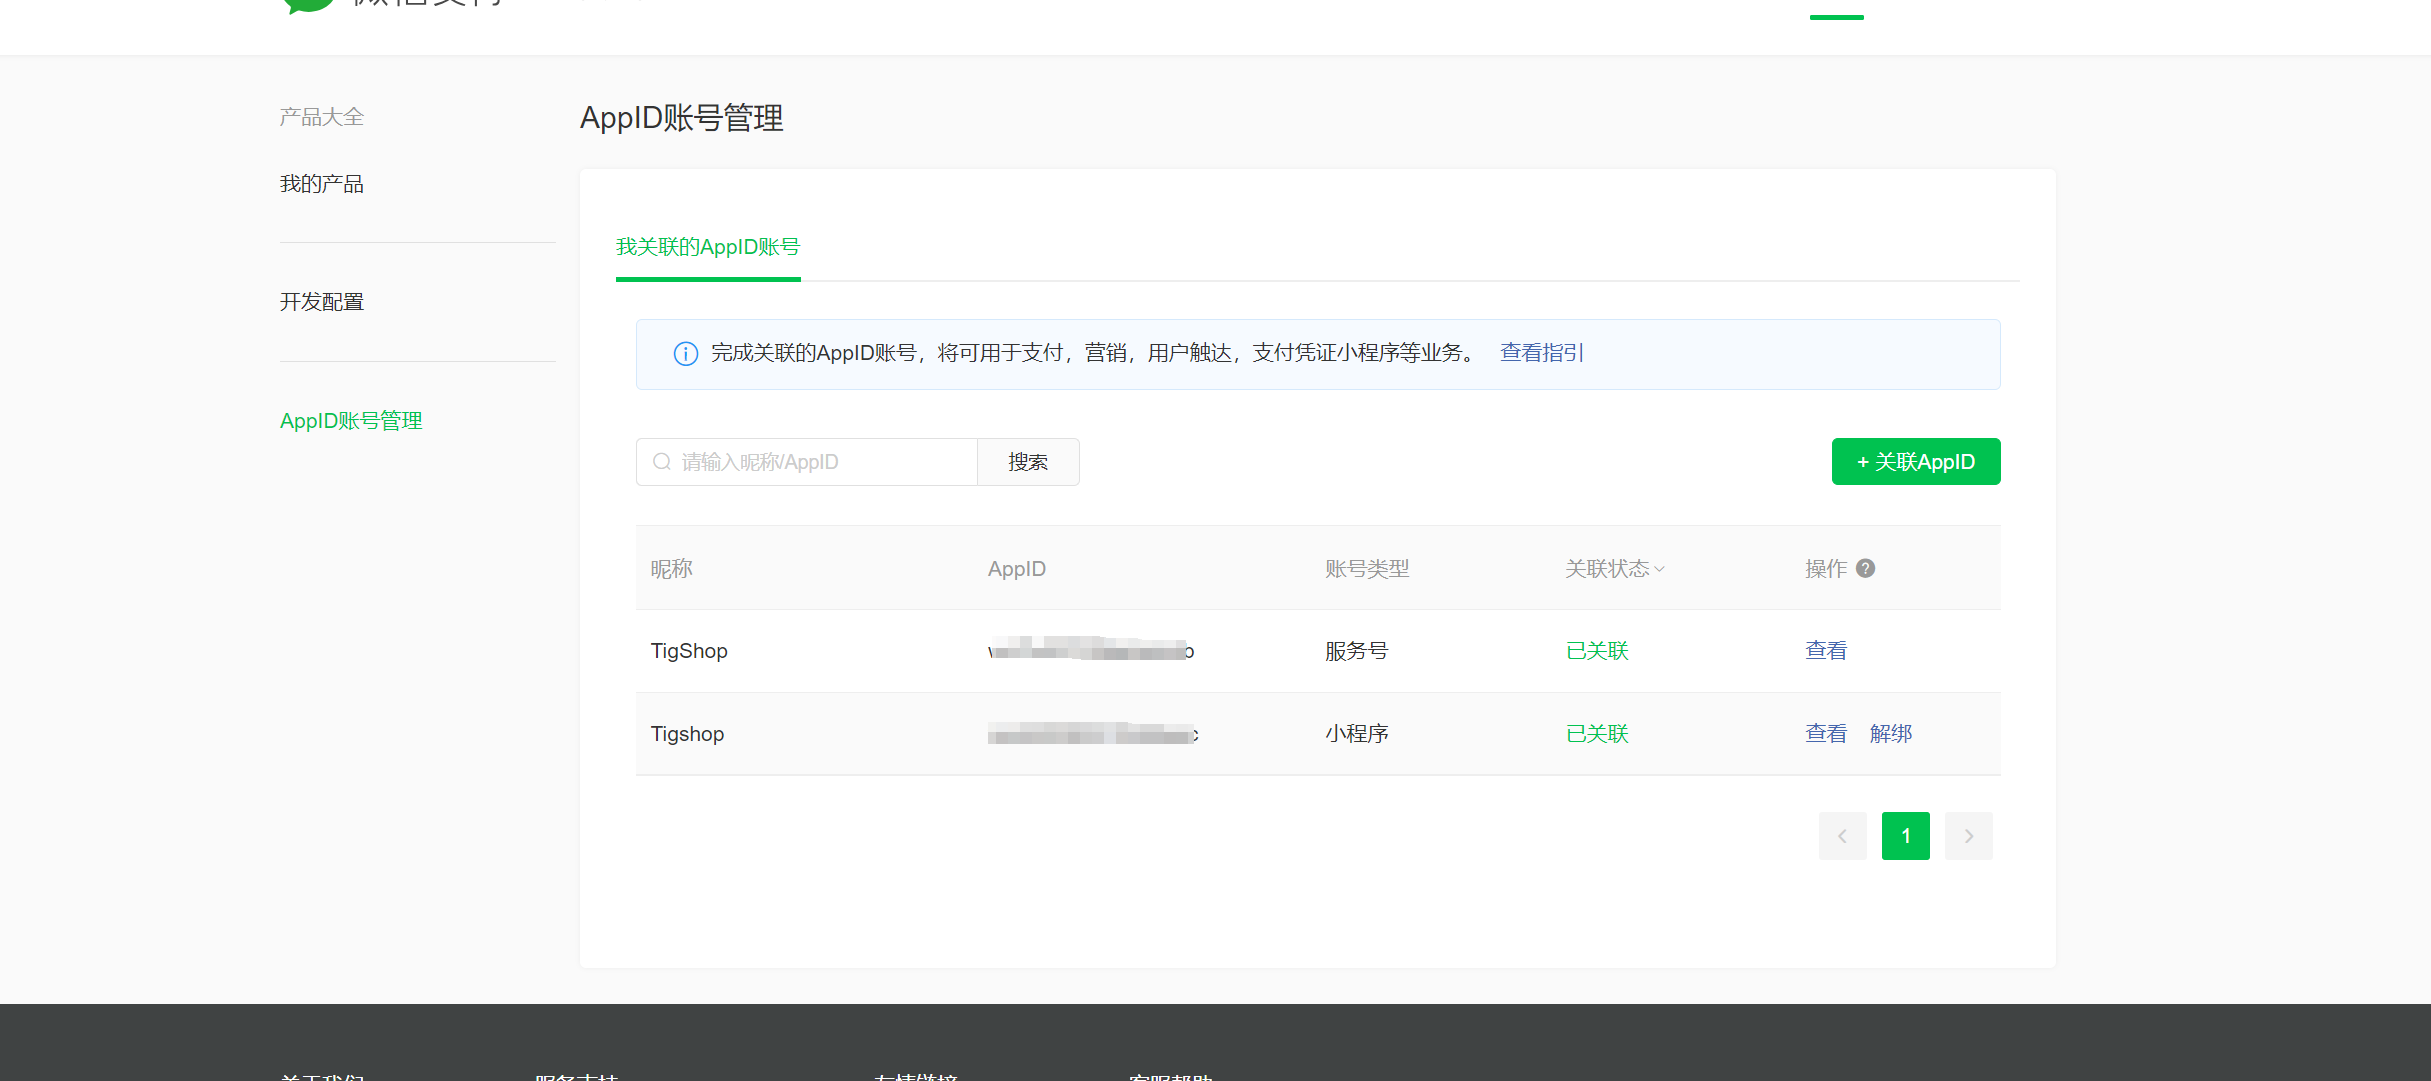
Task: Go to previous page with left arrow
Action: (1842, 836)
